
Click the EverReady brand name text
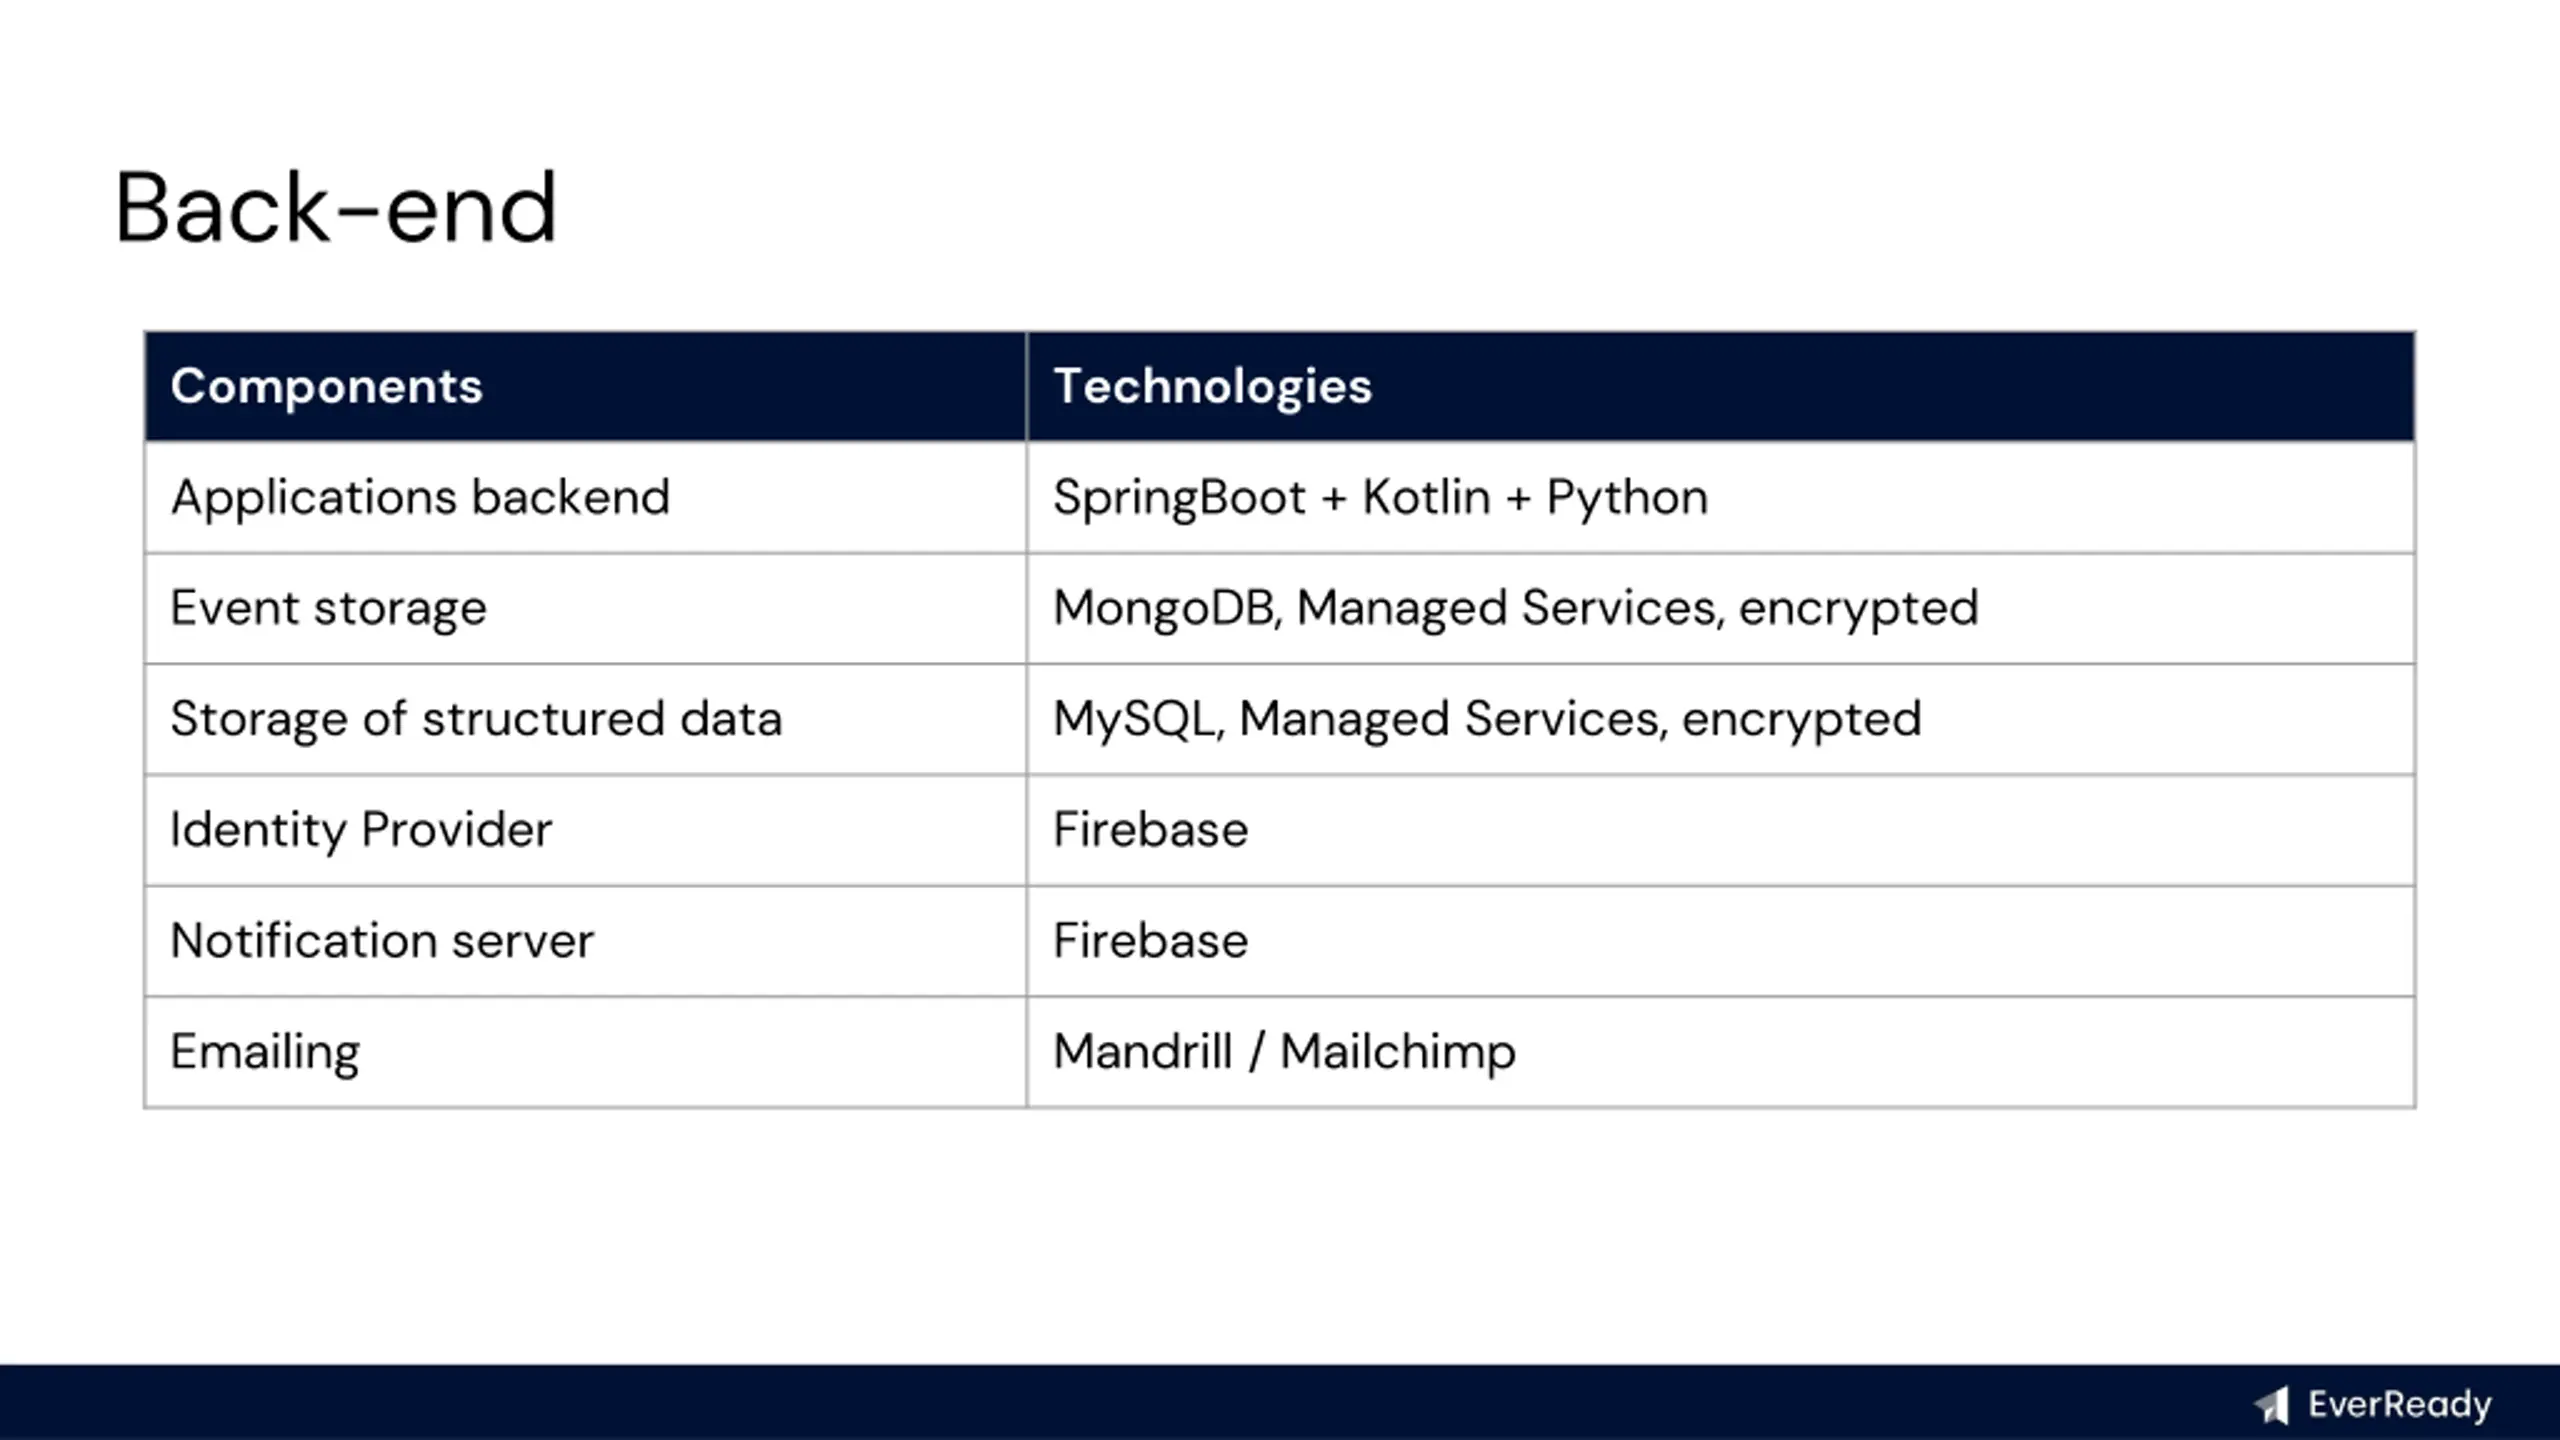coord(2399,1405)
